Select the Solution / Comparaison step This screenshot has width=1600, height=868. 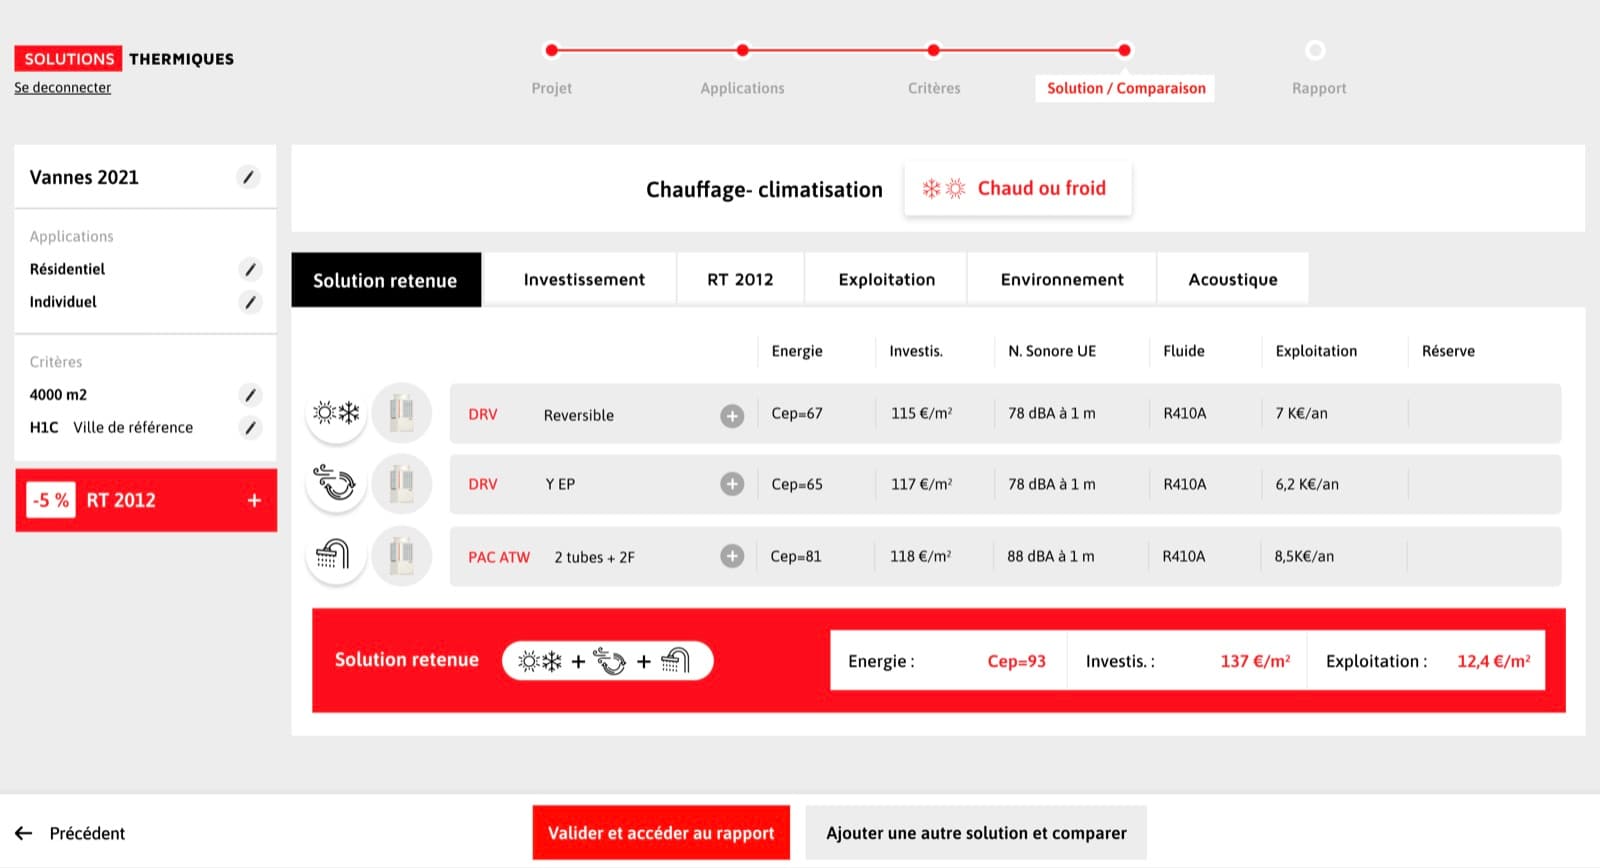pos(1125,88)
